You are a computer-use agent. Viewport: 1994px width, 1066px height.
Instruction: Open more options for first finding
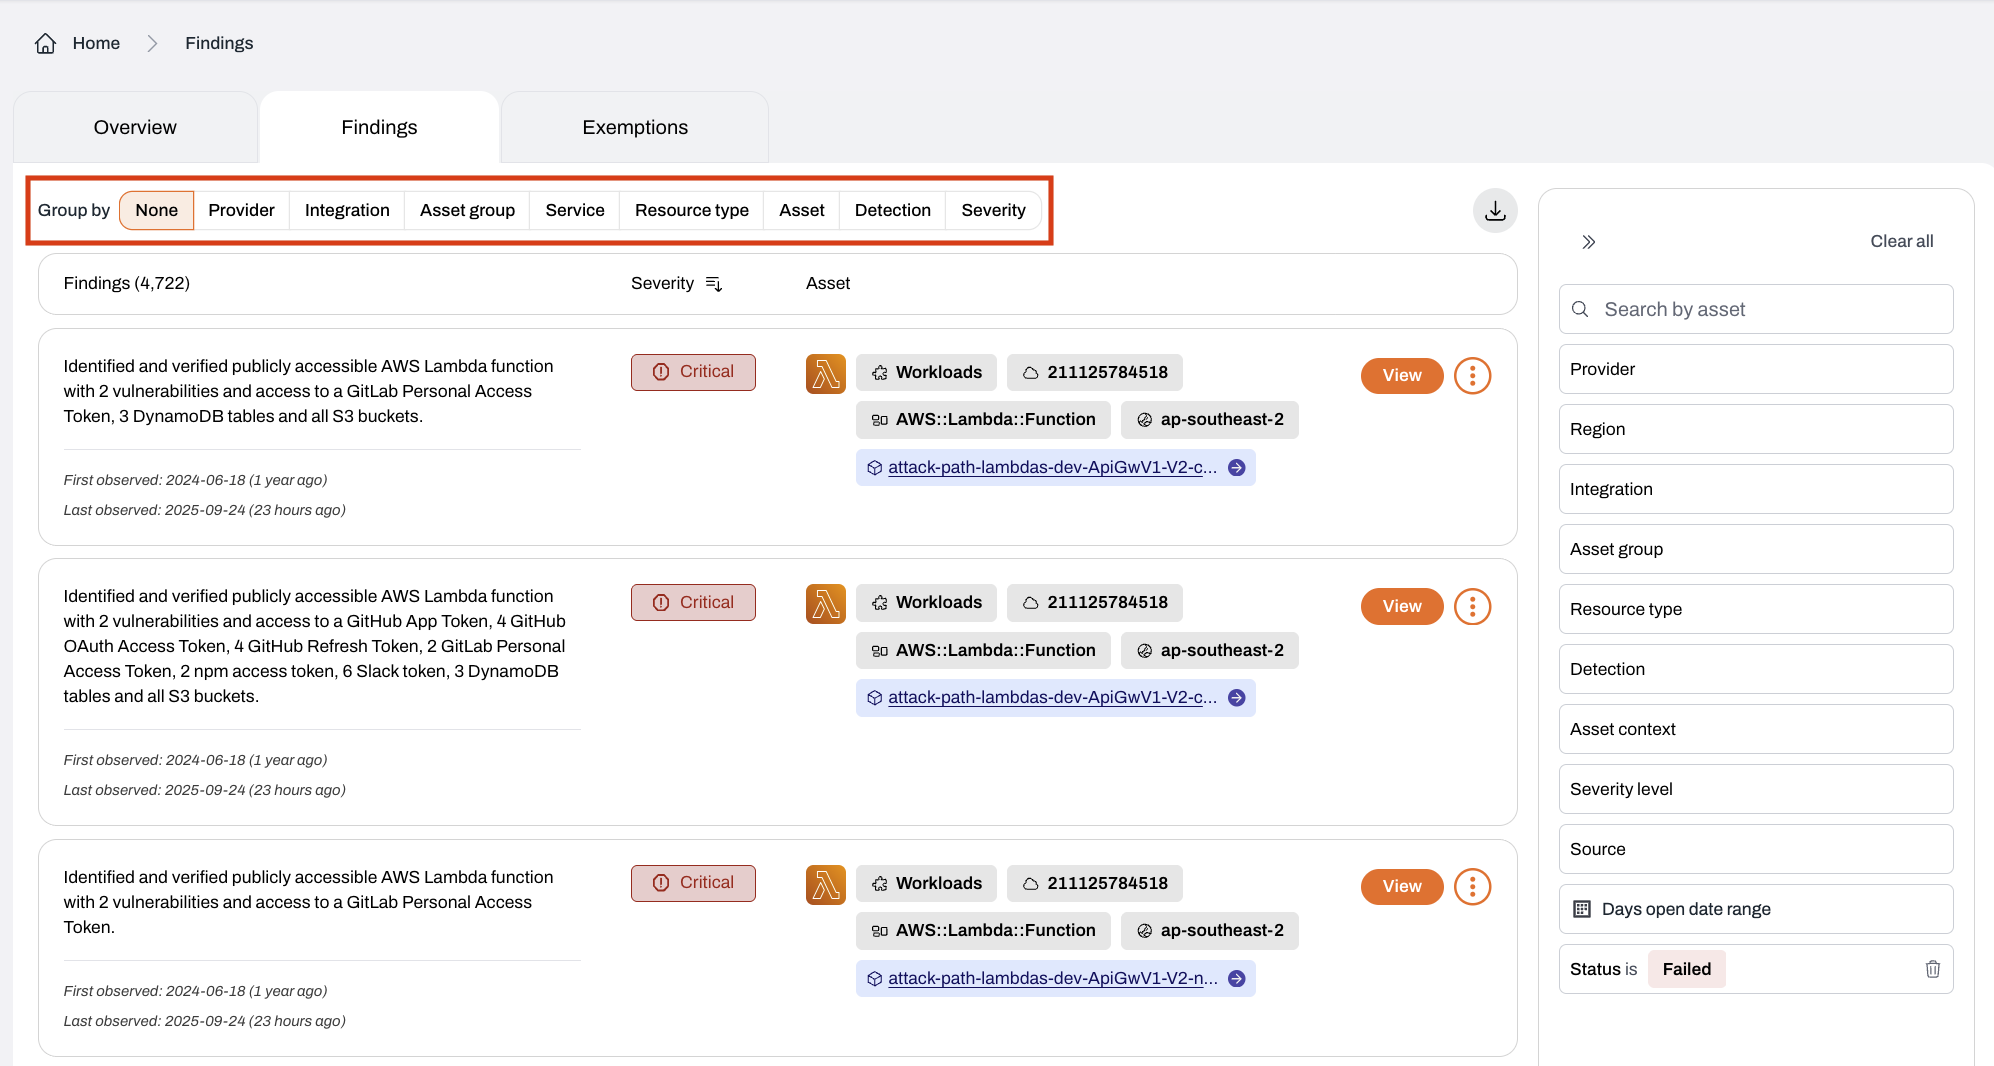[x=1472, y=376]
